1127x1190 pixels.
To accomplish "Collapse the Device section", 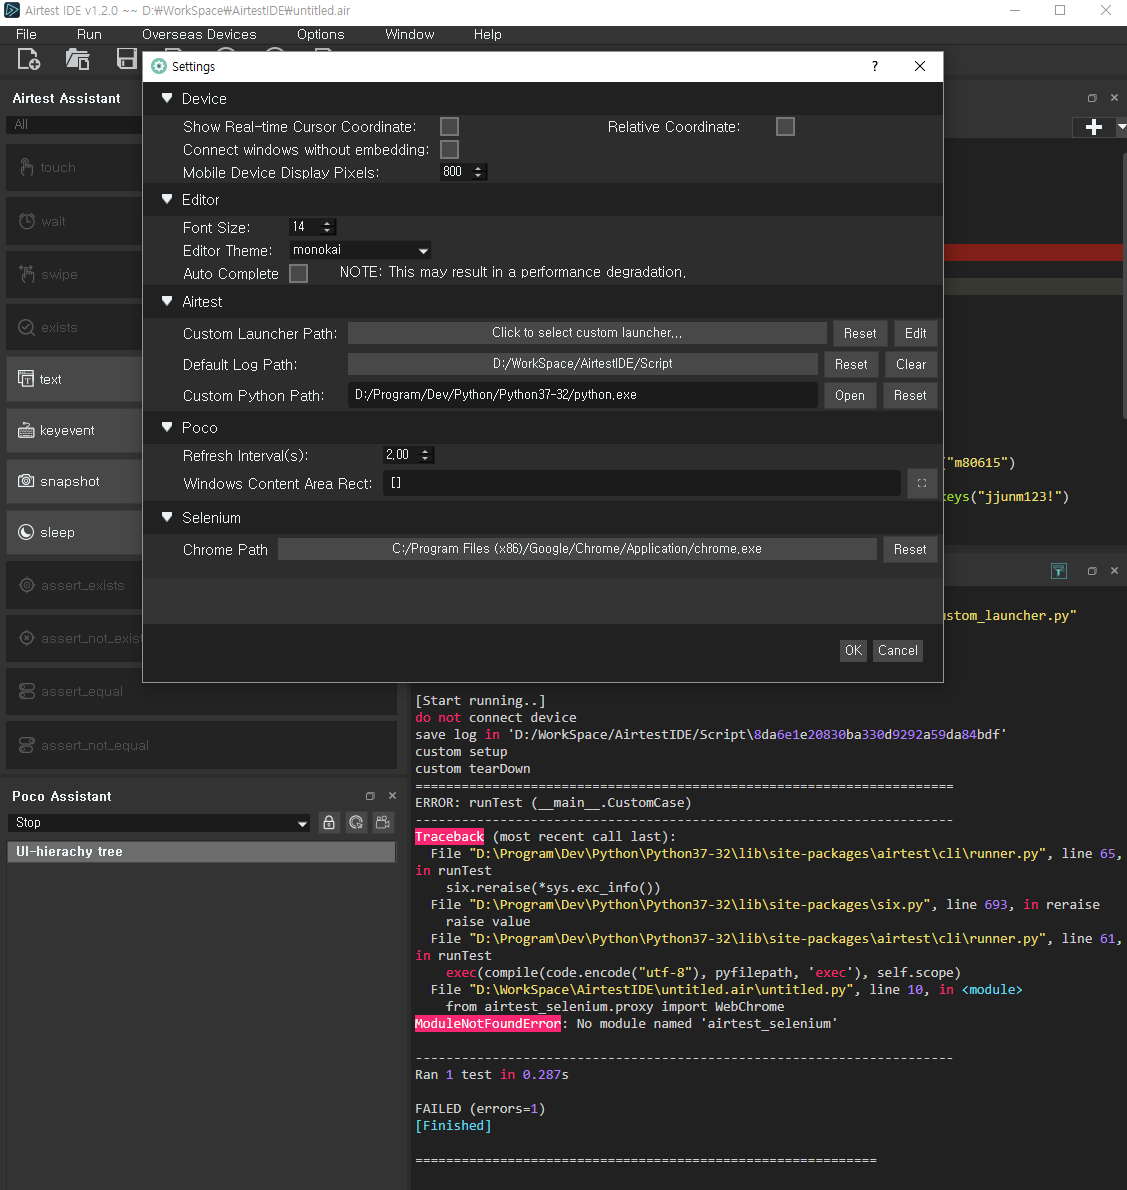I will coord(167,99).
